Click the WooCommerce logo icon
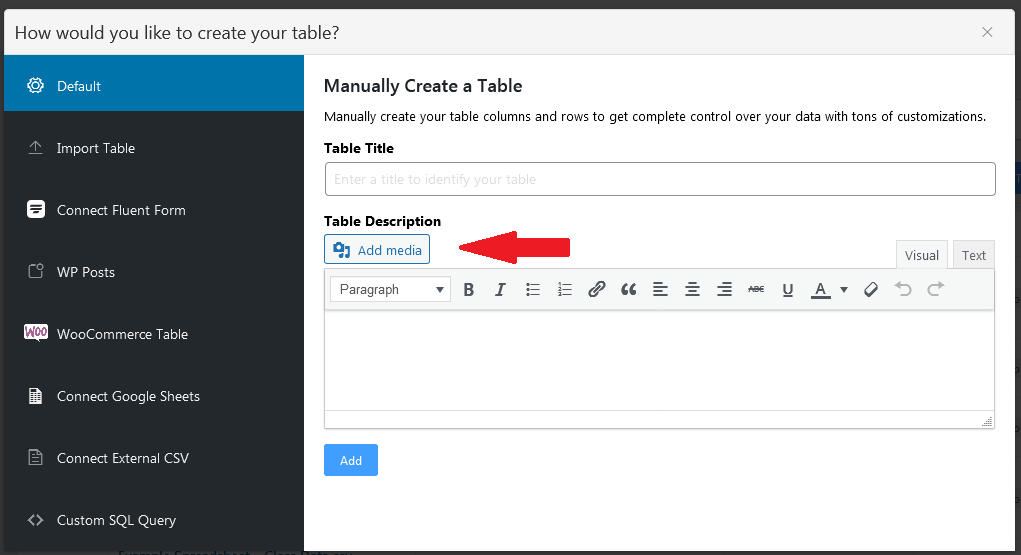 coord(36,333)
